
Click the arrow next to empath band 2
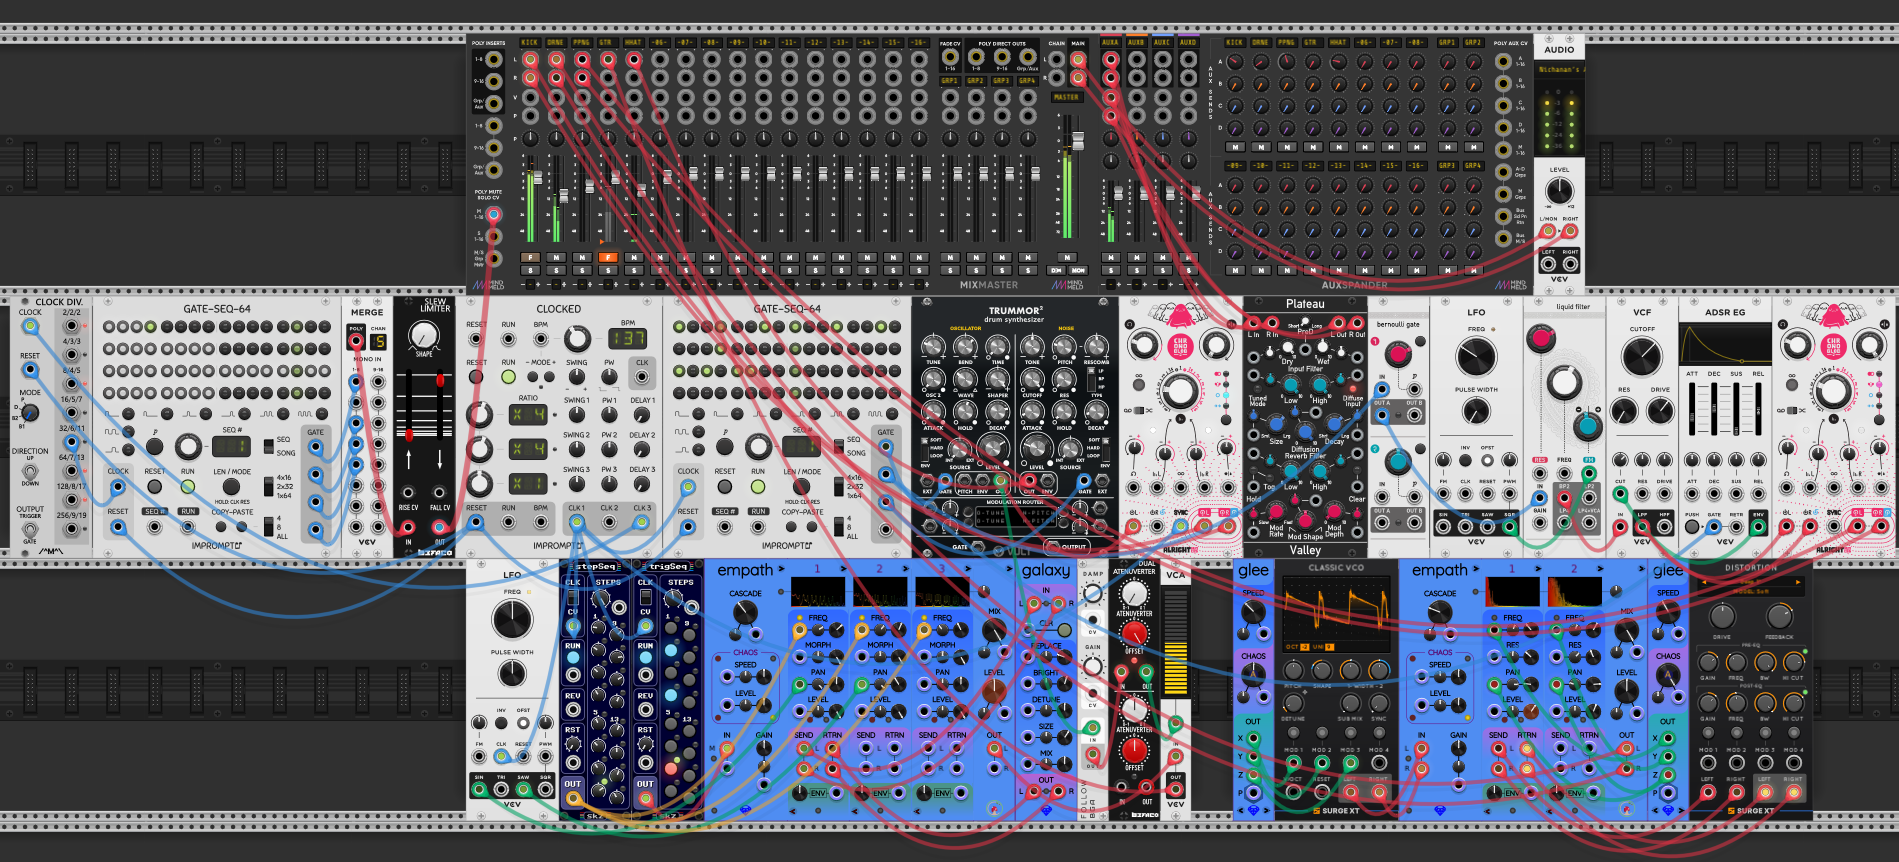906,569
